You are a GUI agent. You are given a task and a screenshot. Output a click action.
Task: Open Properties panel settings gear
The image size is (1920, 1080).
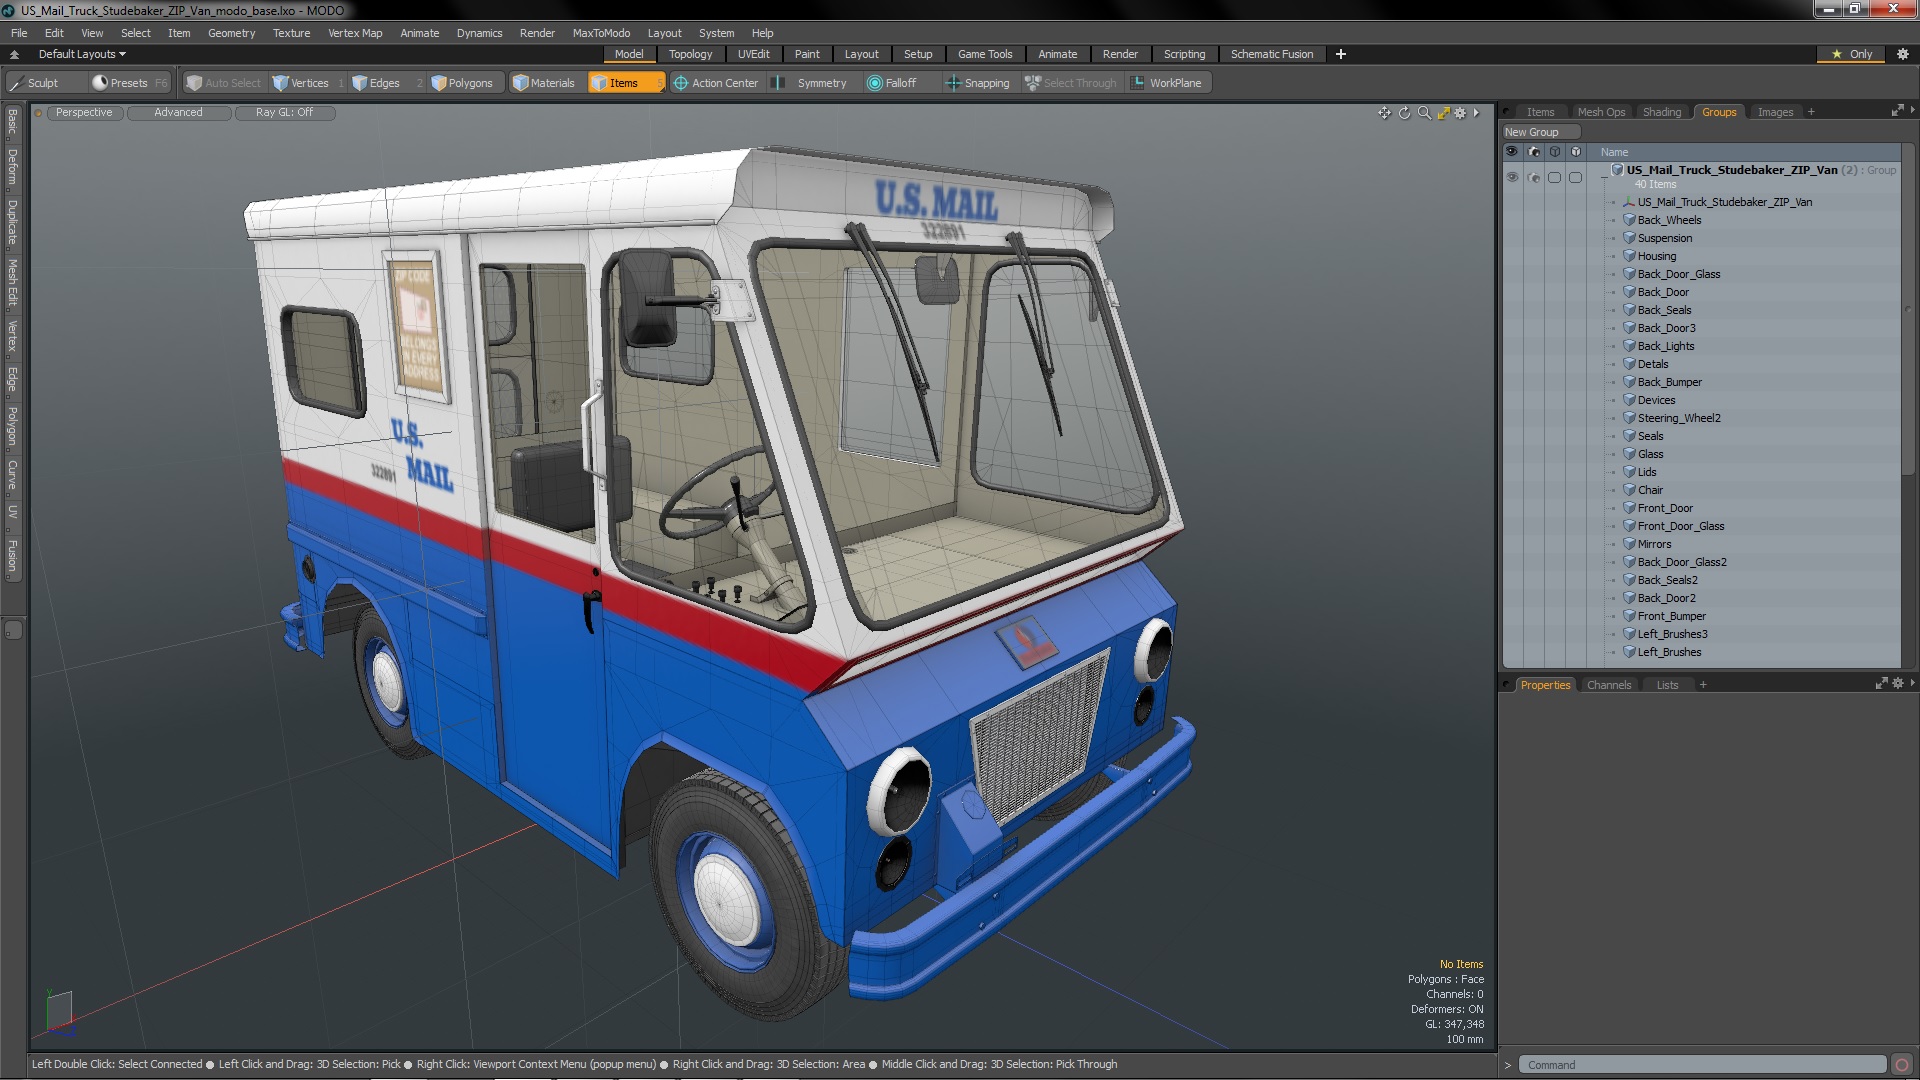coord(1898,683)
